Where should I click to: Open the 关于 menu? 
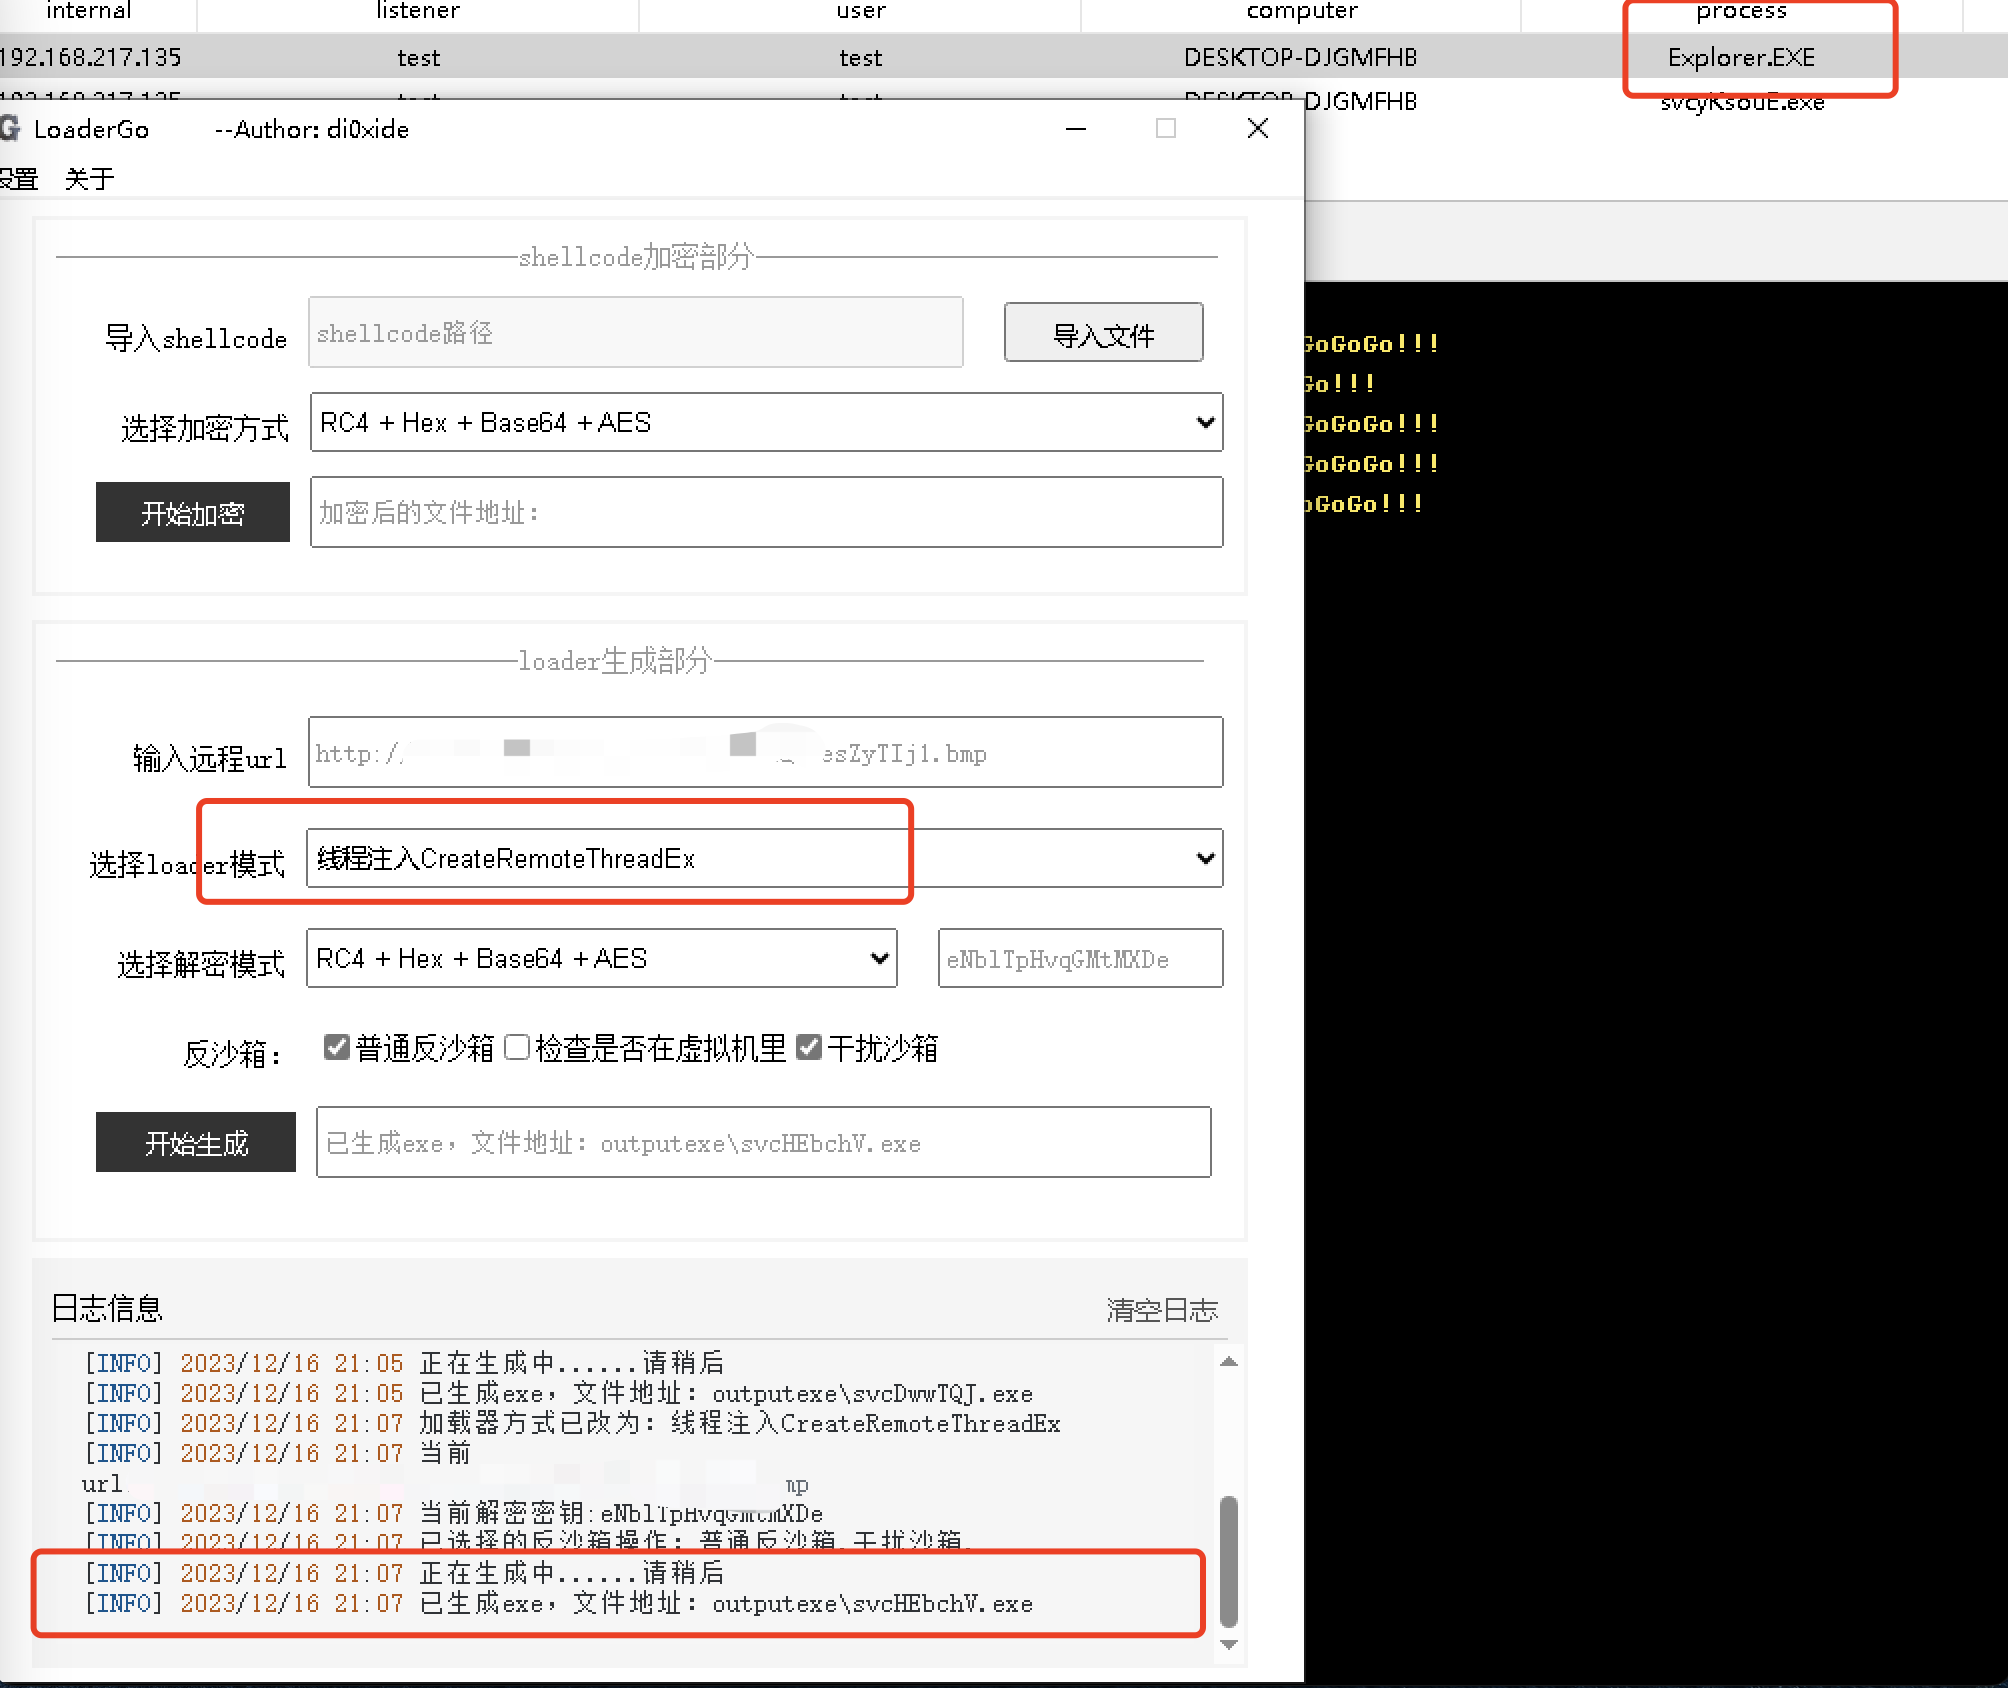tap(89, 179)
